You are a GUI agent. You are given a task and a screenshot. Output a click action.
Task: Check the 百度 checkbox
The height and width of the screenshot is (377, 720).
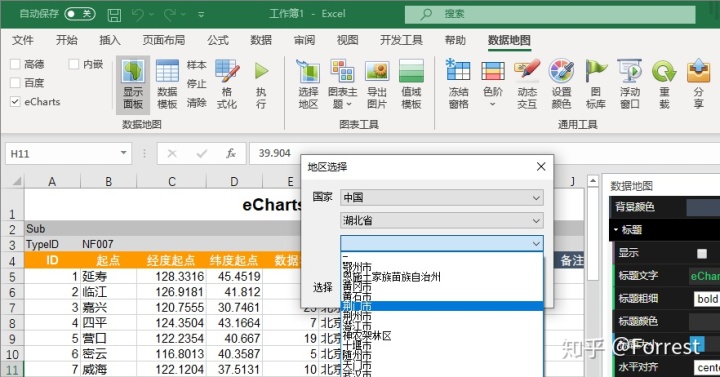pos(15,83)
